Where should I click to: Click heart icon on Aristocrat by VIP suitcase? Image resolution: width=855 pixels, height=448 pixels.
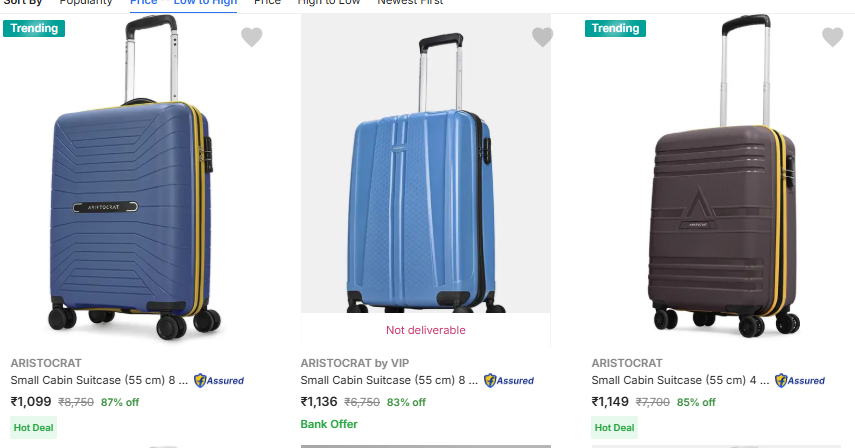(x=542, y=37)
